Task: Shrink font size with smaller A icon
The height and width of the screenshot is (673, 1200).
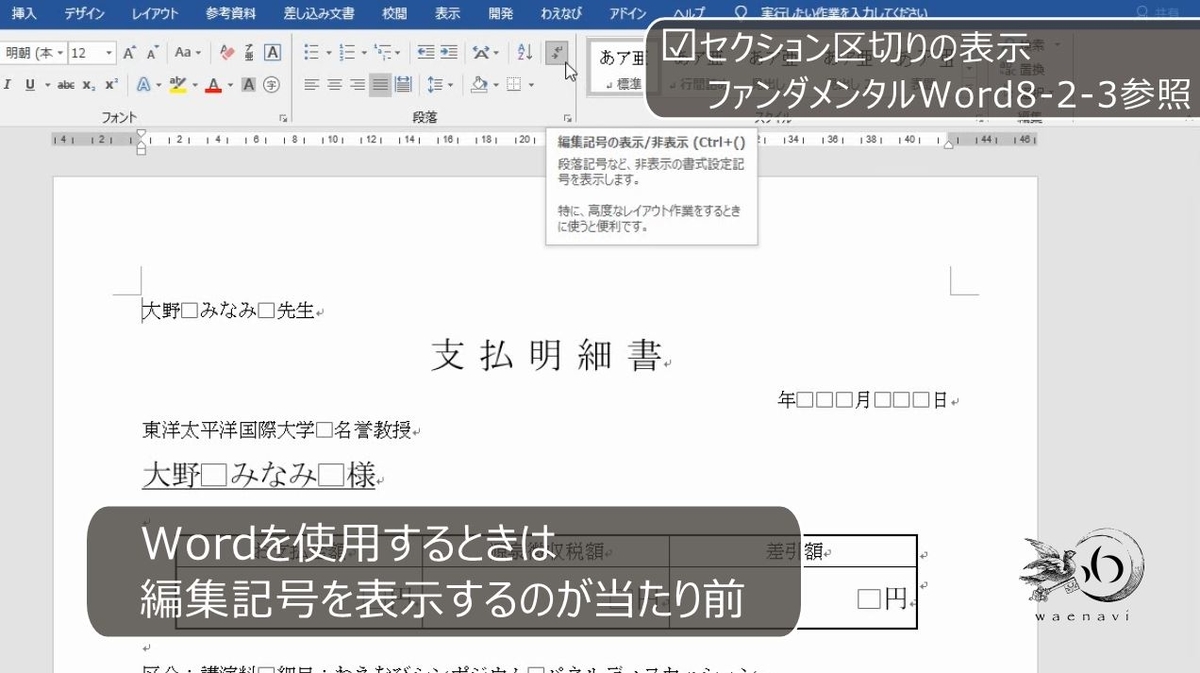Action: (153, 53)
